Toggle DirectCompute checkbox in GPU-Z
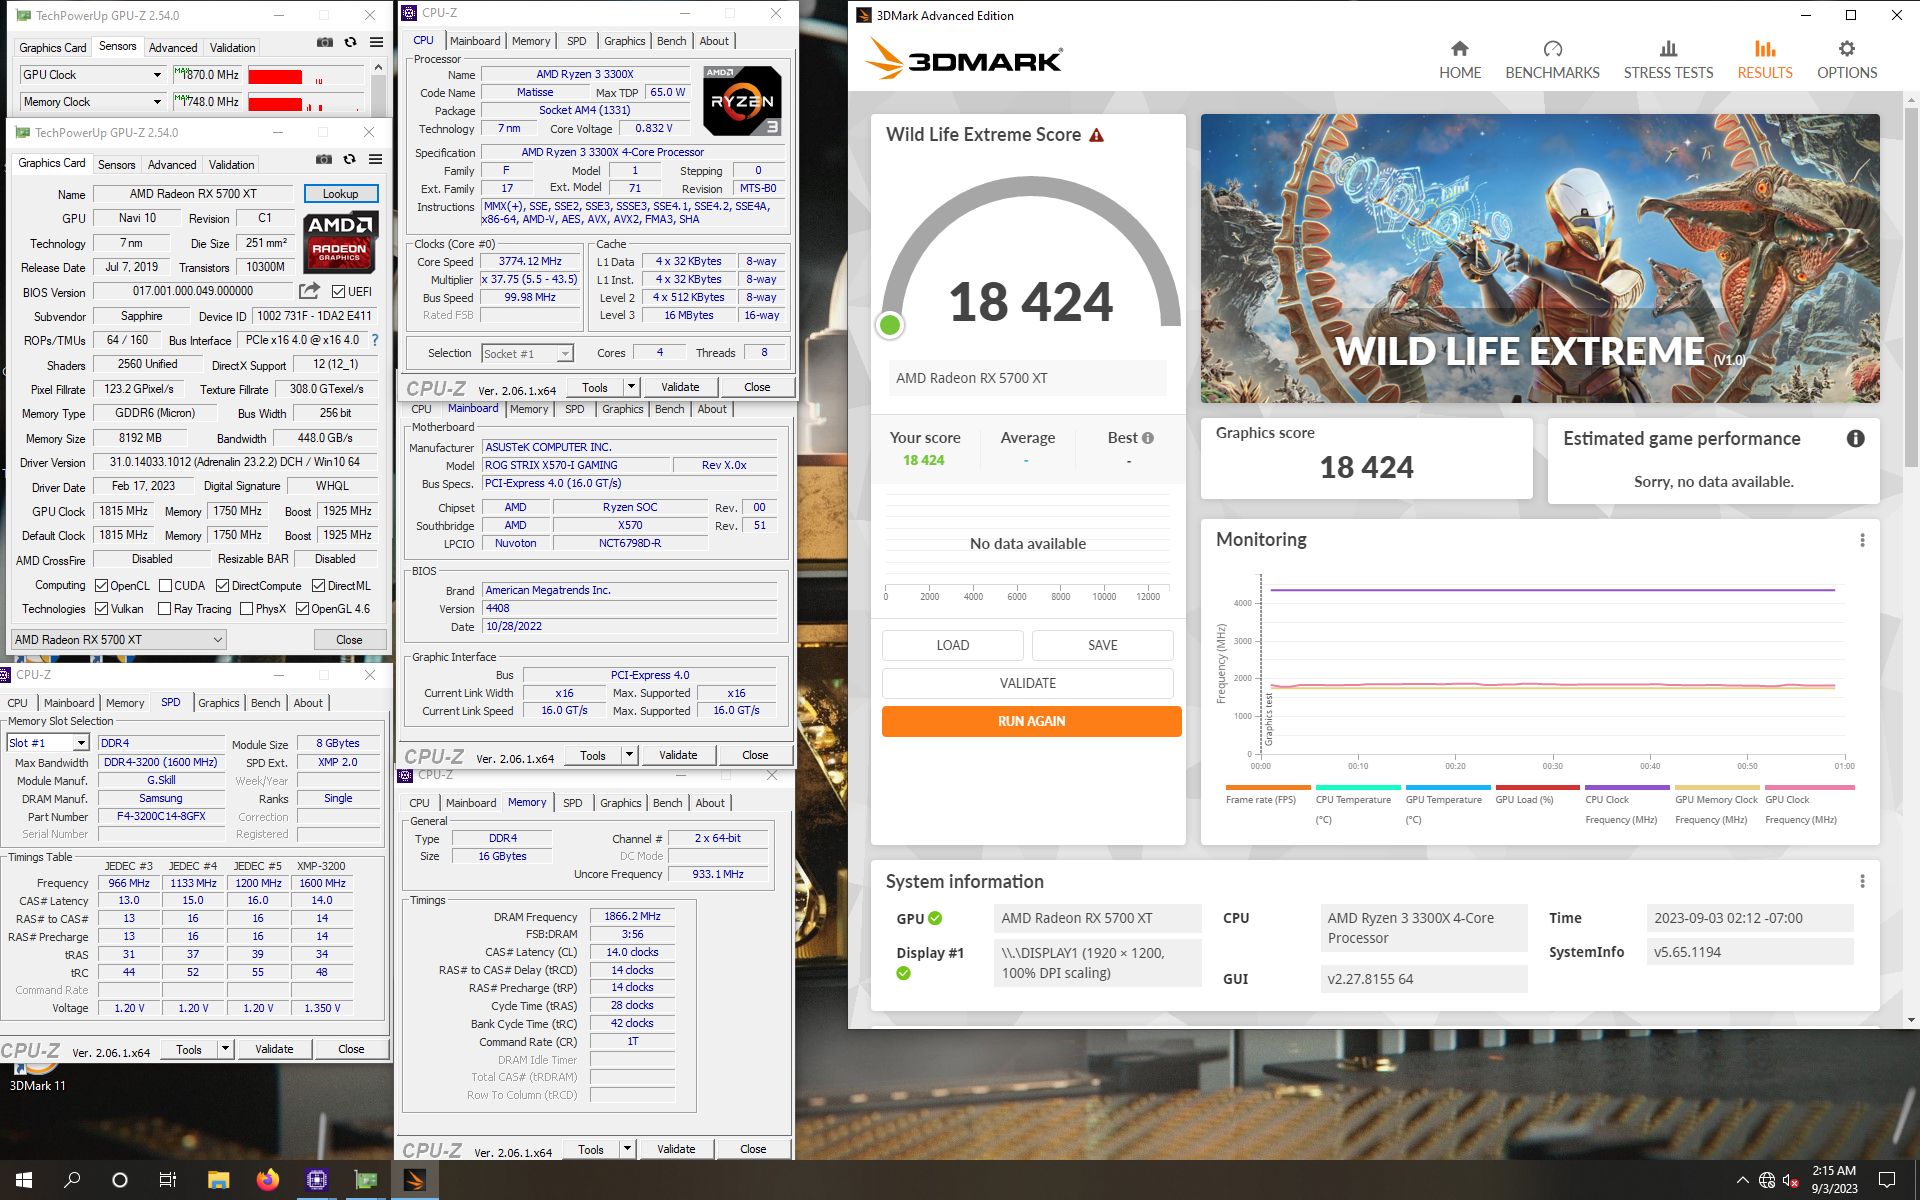1920x1200 pixels. pyautogui.click(x=222, y=586)
